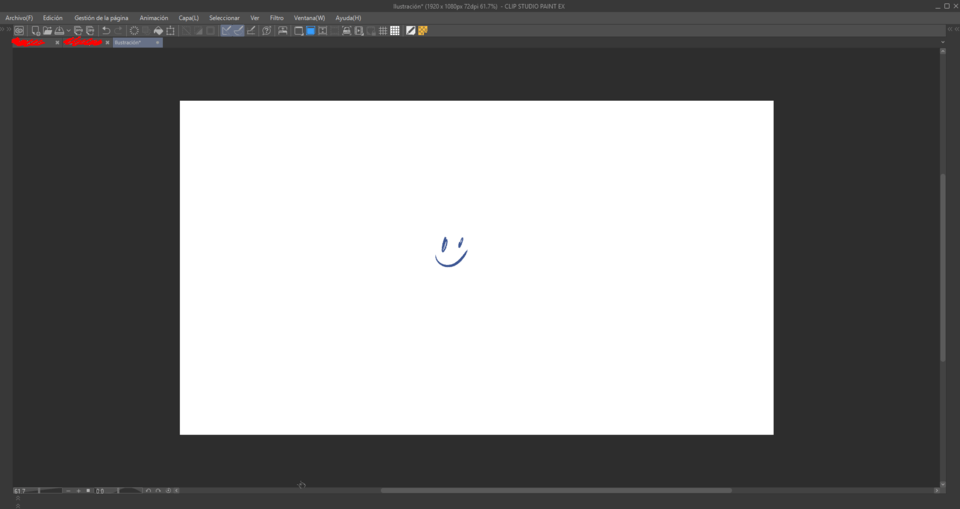Open the Edición menu

(53, 18)
